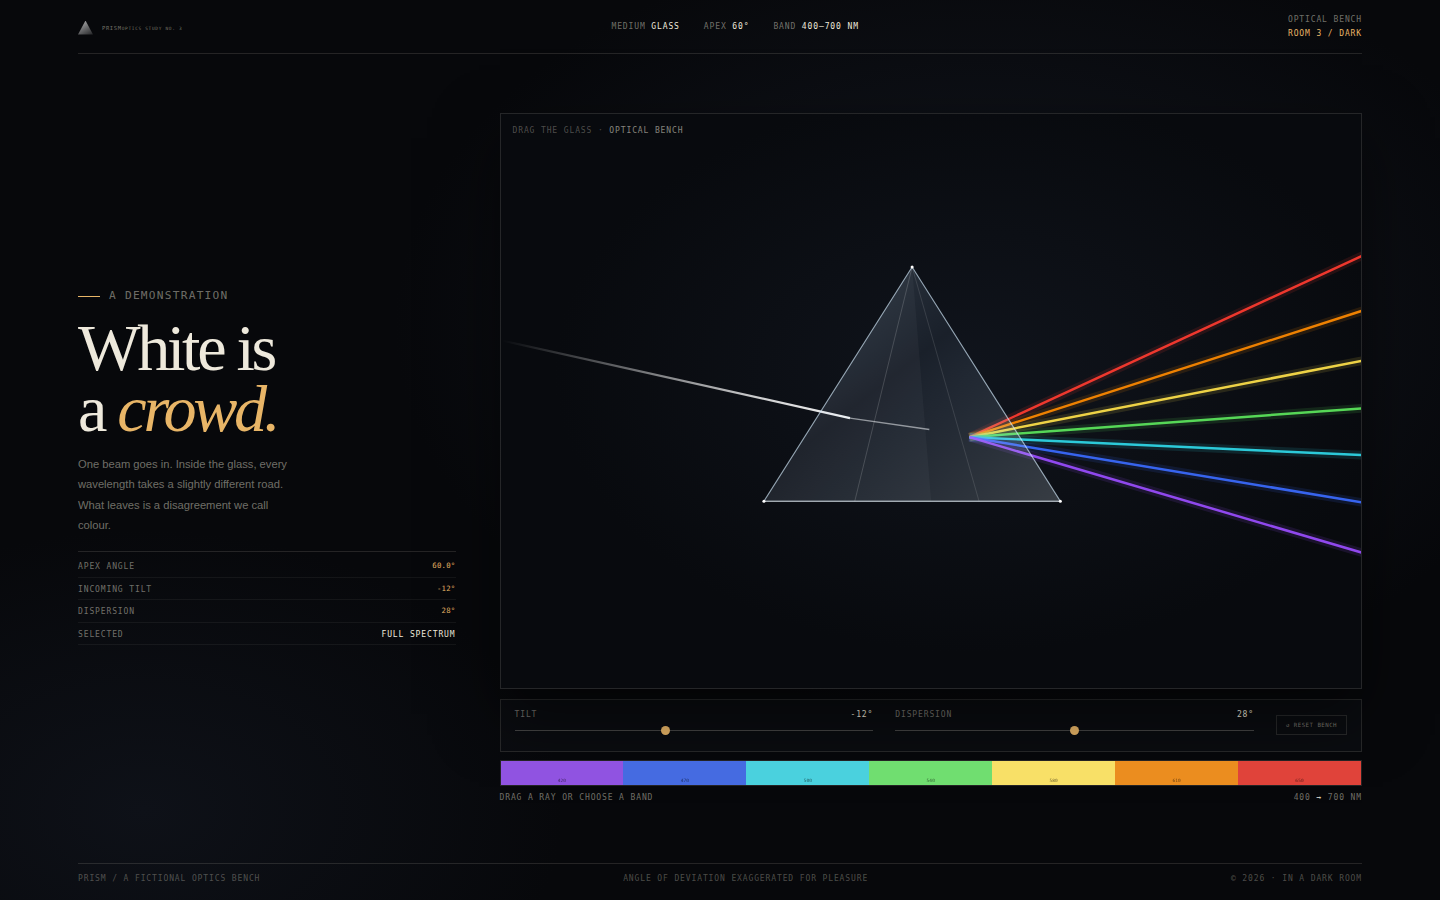Click the "400 → 700 NM" range label
The image size is (1440, 900).
1327,797
